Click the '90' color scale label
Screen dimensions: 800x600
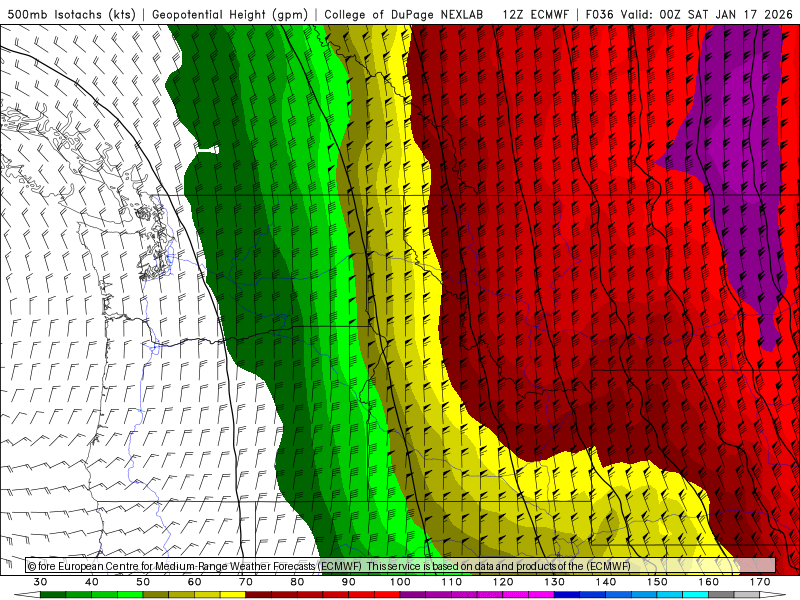click(x=349, y=582)
